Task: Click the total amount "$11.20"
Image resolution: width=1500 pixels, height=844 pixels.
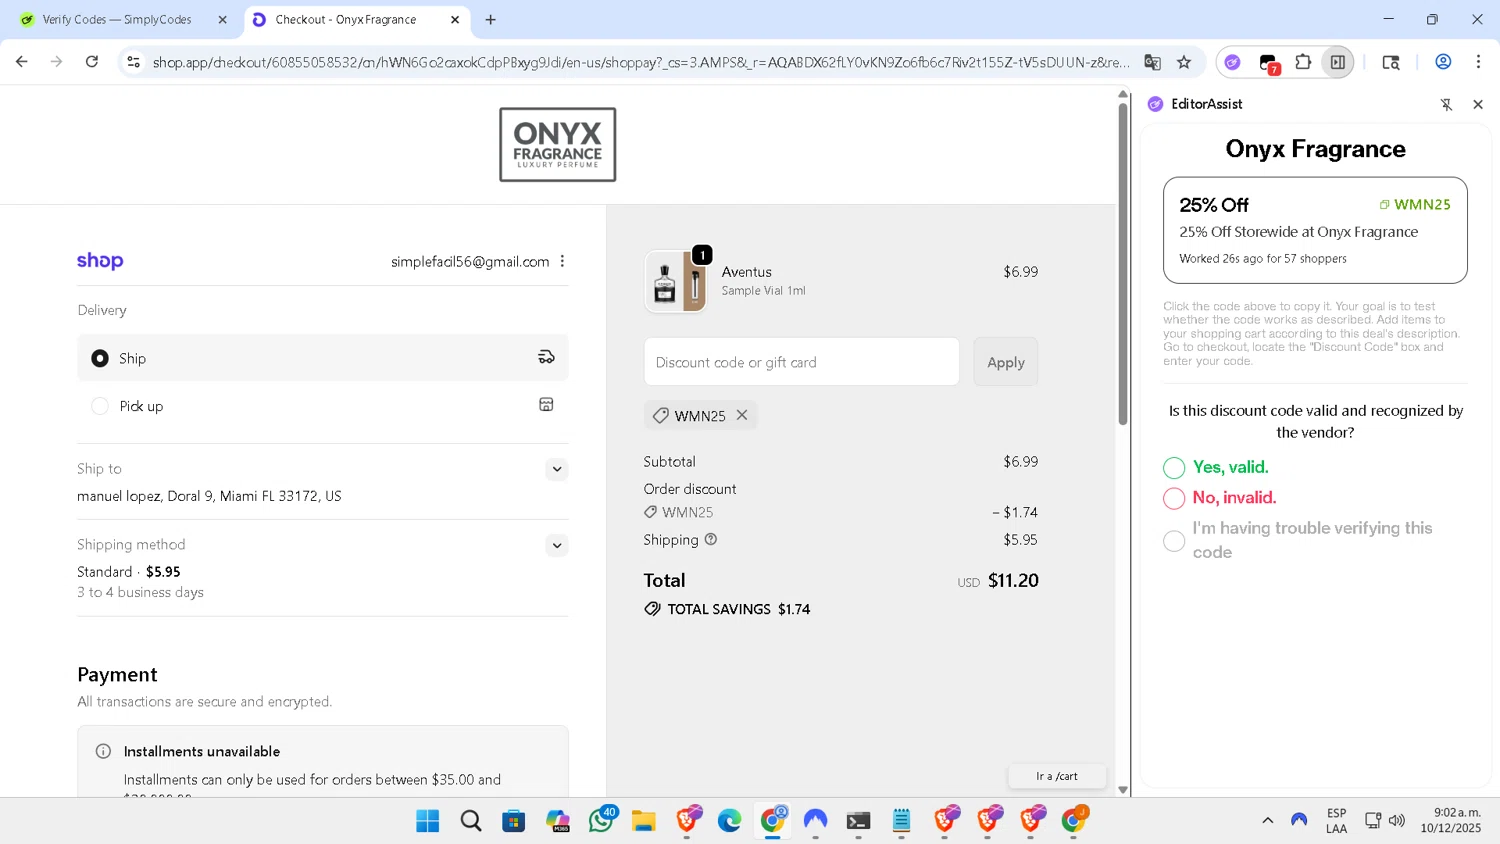Action: (1013, 580)
